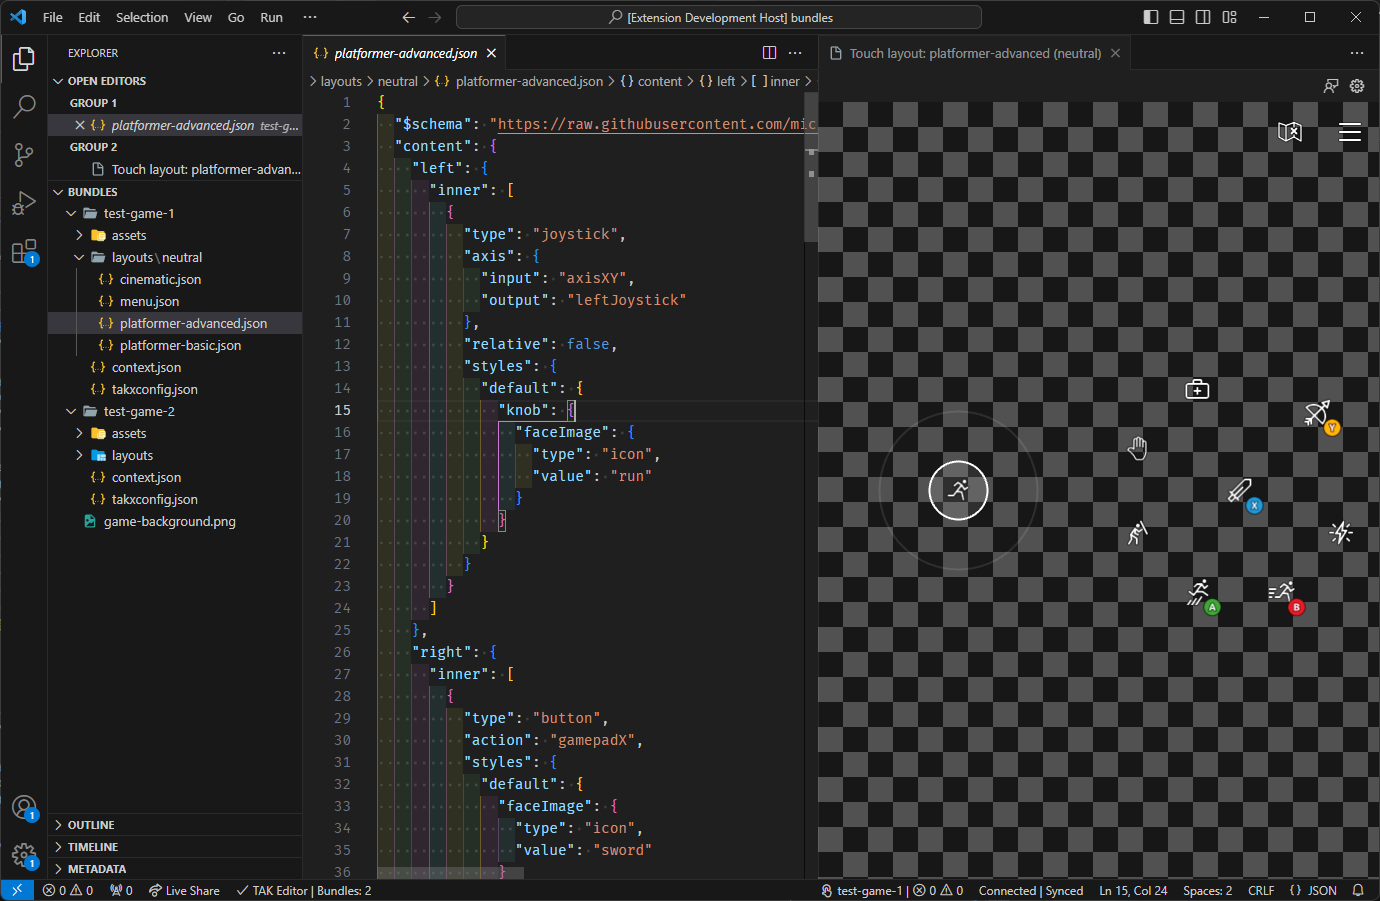Expand the Outline section
This screenshot has height=901, width=1380.
pos(175,825)
